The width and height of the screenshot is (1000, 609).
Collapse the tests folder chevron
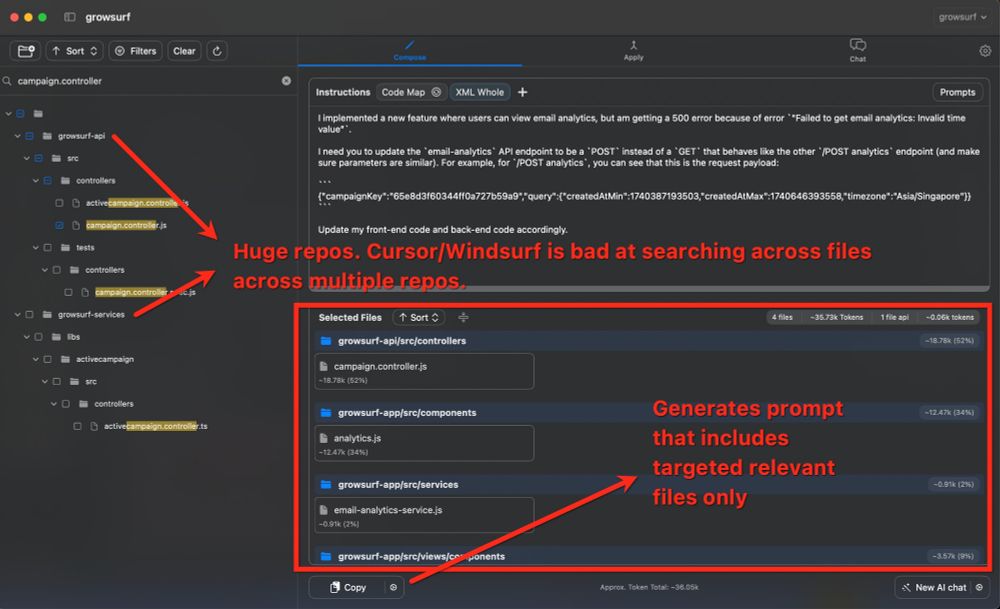(x=36, y=247)
